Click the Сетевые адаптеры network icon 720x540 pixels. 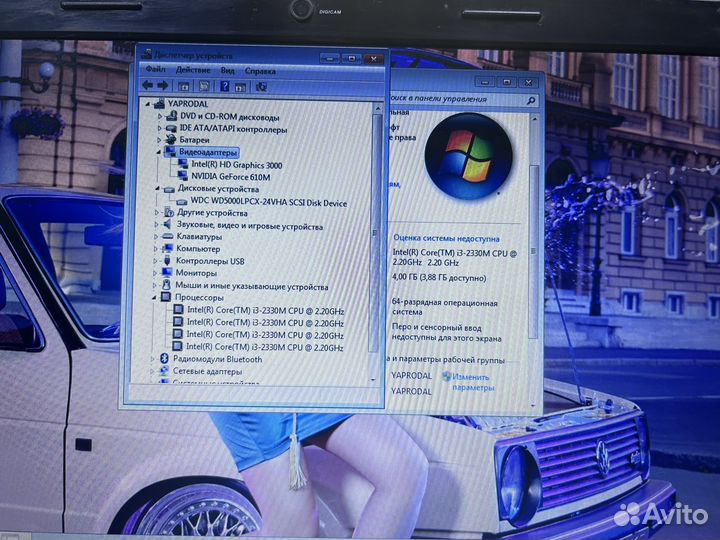163,371
